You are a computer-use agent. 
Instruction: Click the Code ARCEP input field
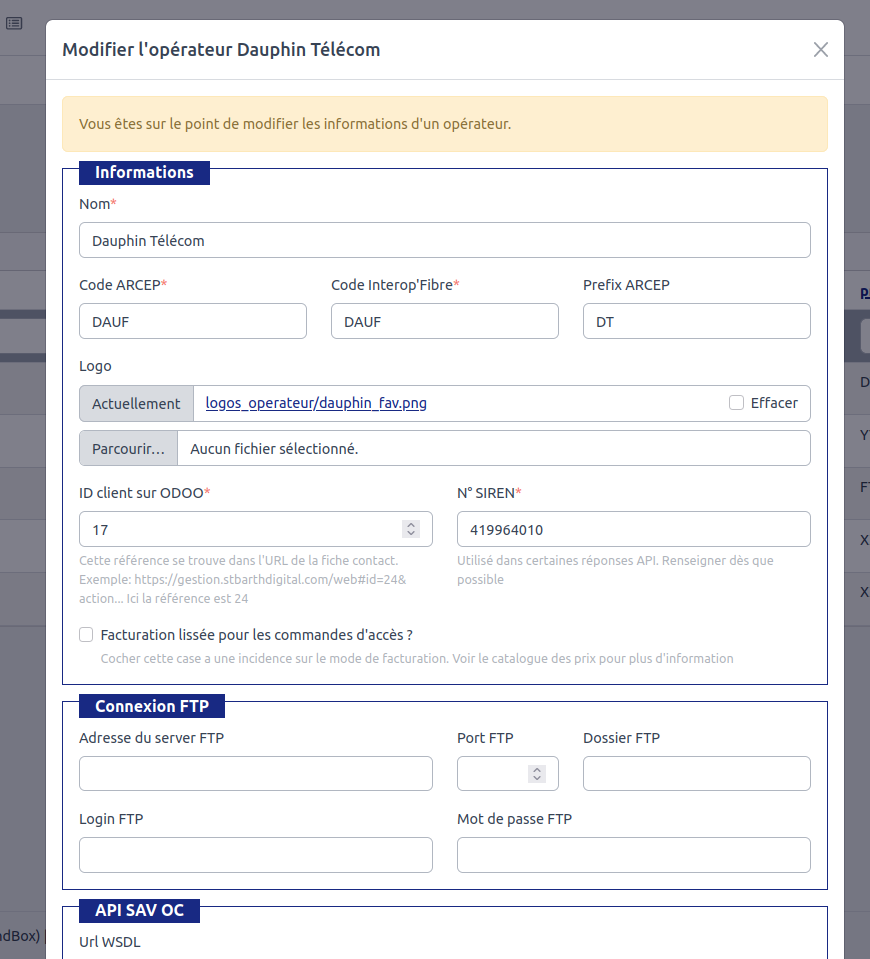192,321
